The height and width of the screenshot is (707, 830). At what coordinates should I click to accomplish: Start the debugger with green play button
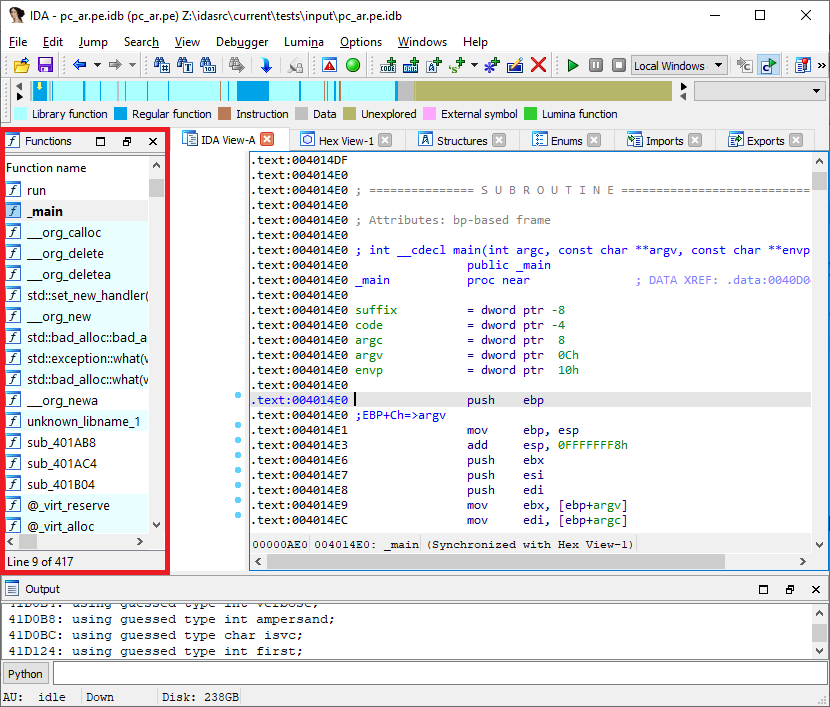point(572,65)
